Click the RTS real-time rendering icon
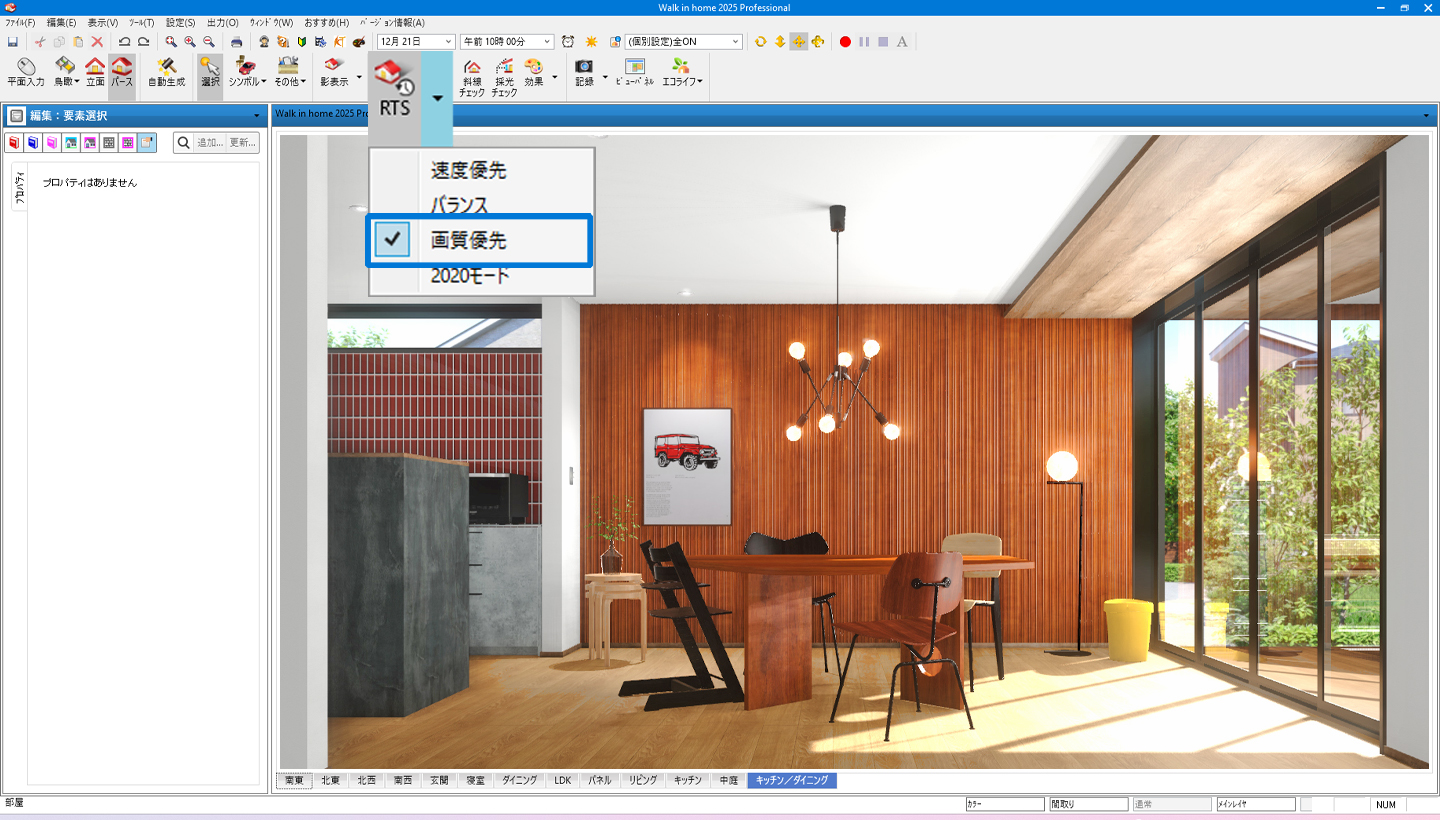Image resolution: width=1440 pixels, height=820 pixels. point(395,84)
